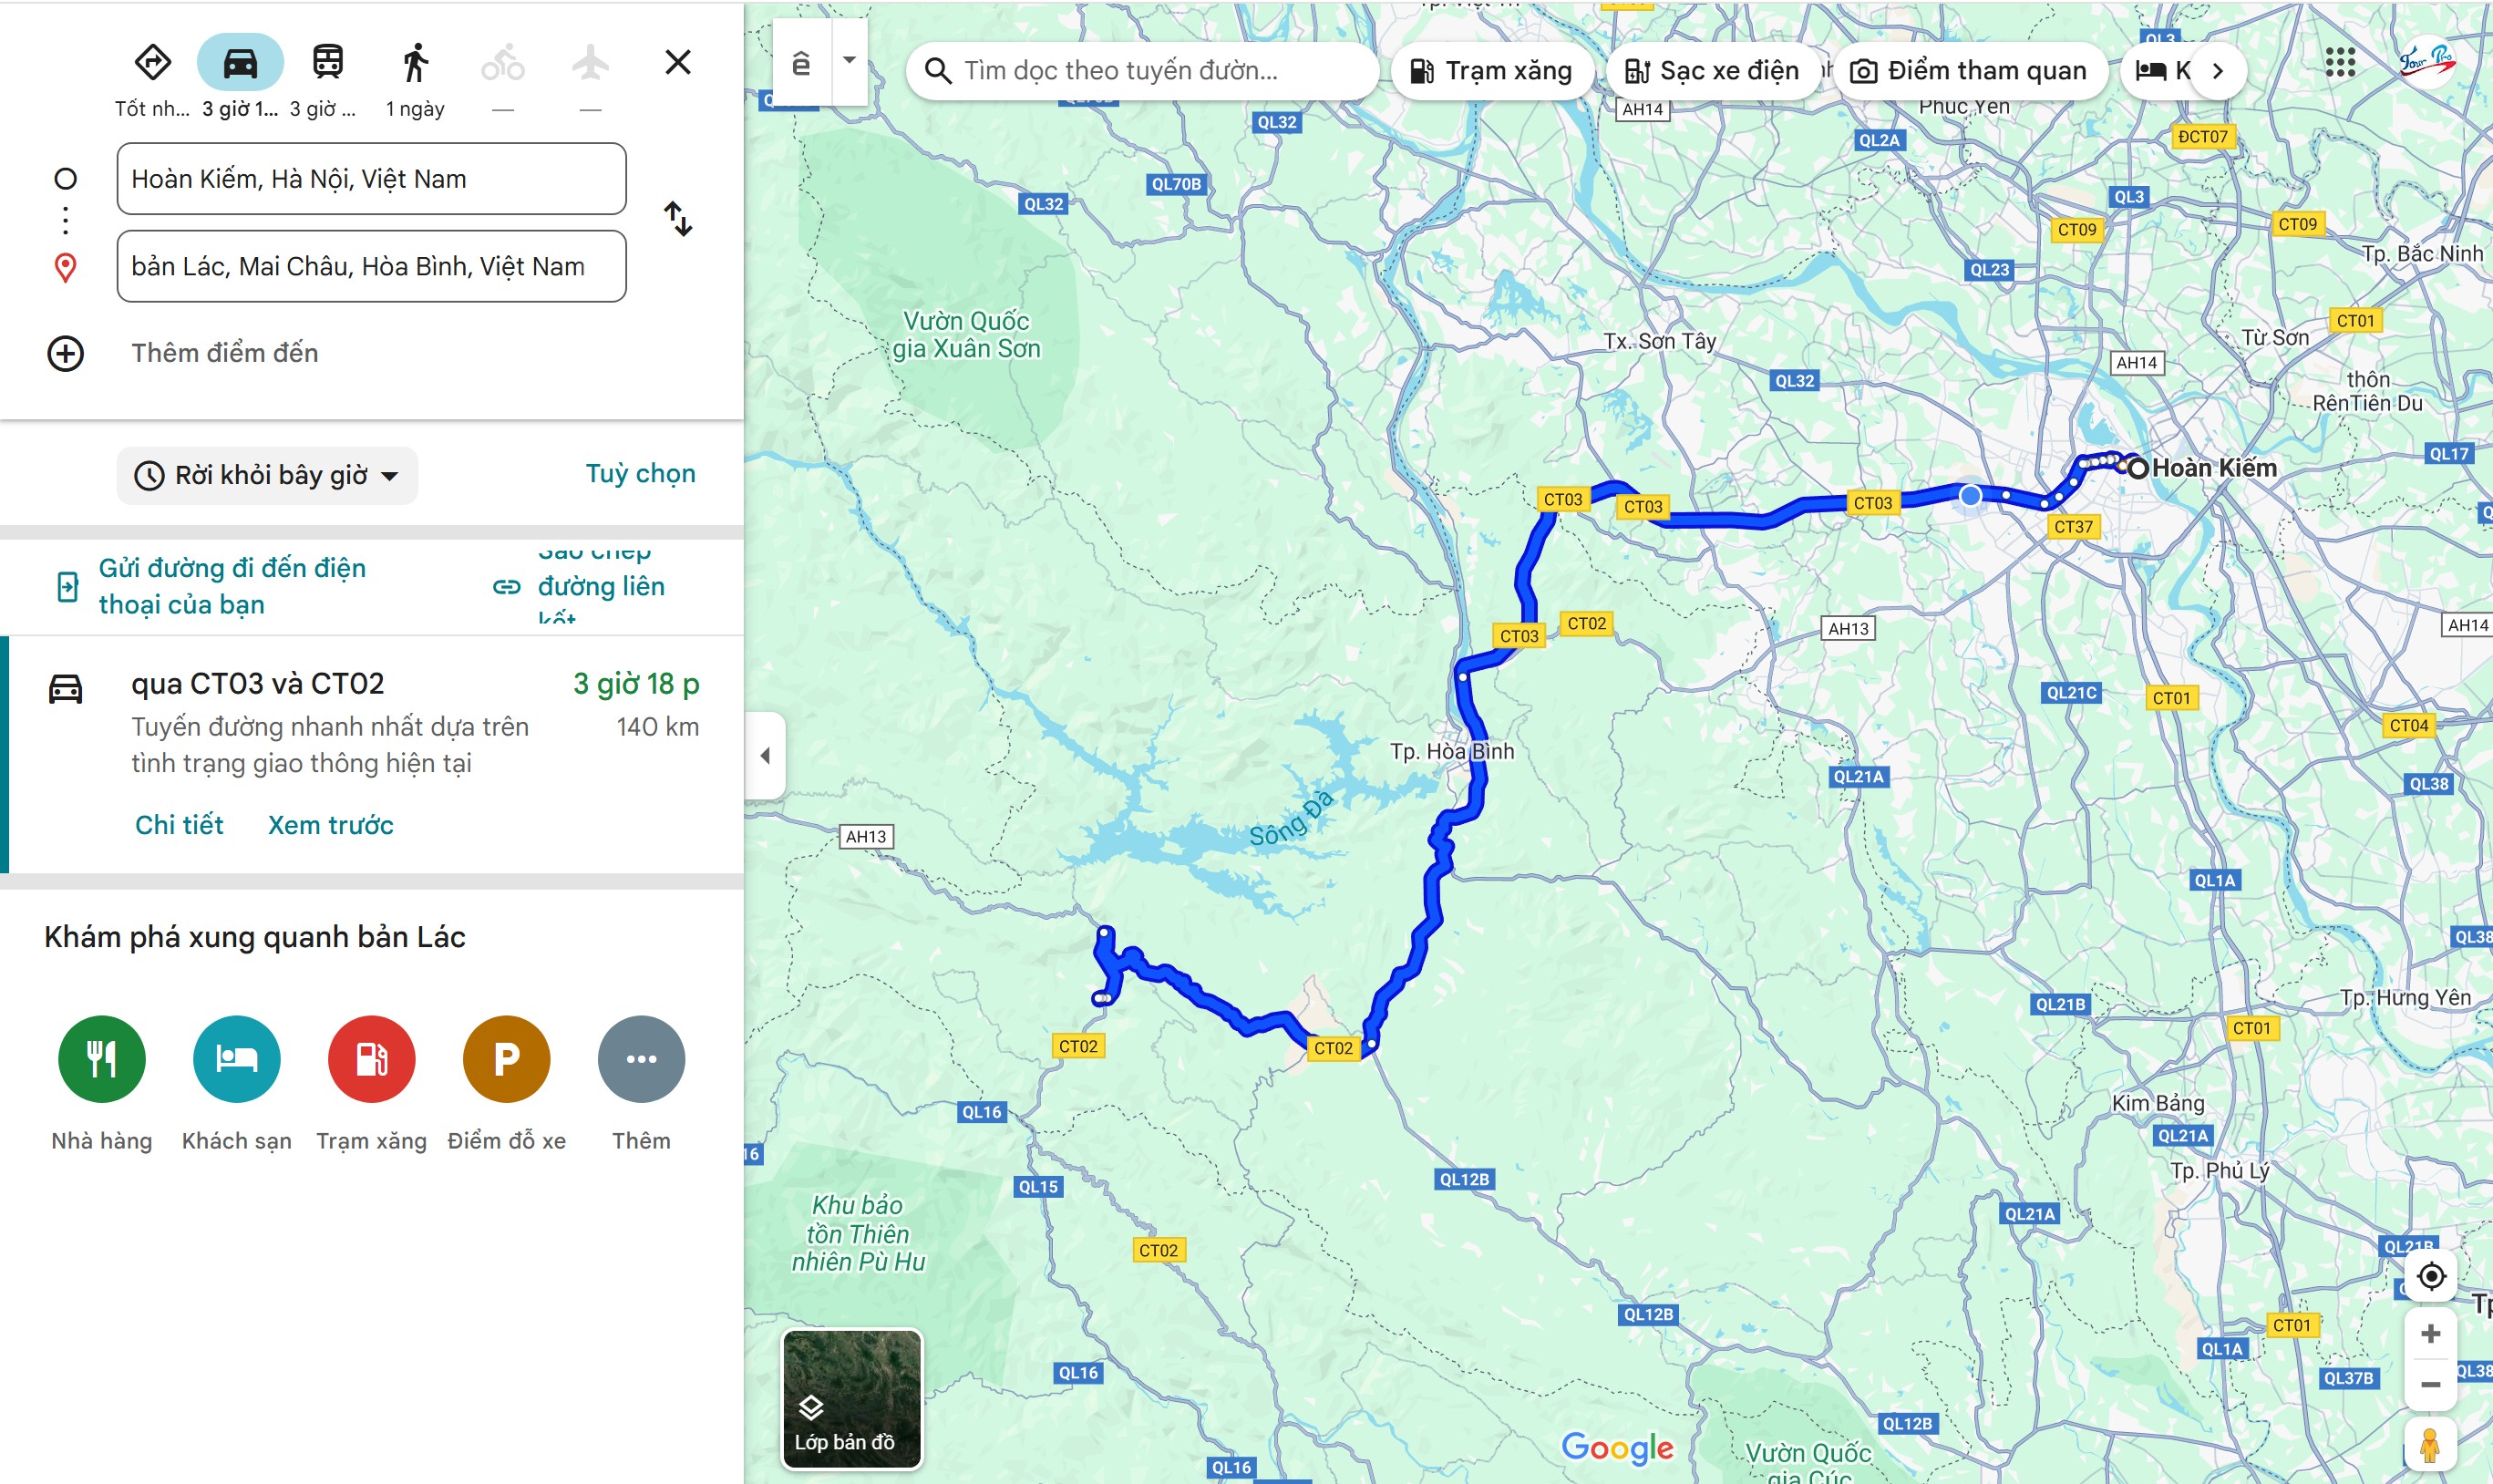The width and height of the screenshot is (2493, 1484).
Task: Select the Điểm tham quan filter chip
Action: point(1968,71)
